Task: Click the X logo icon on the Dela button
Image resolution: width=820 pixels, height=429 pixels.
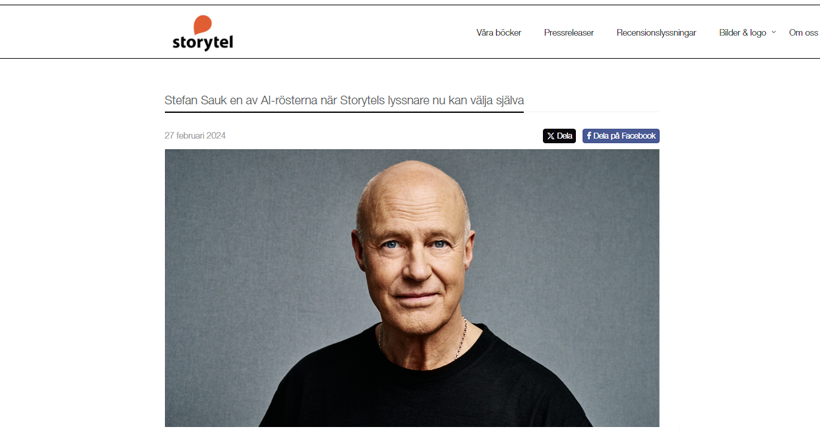Action: pos(550,136)
